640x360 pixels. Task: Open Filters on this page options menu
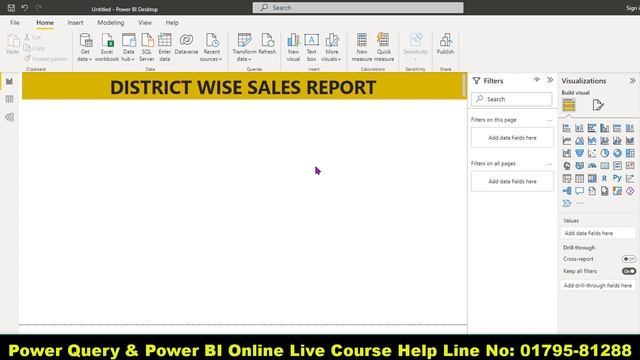549,120
